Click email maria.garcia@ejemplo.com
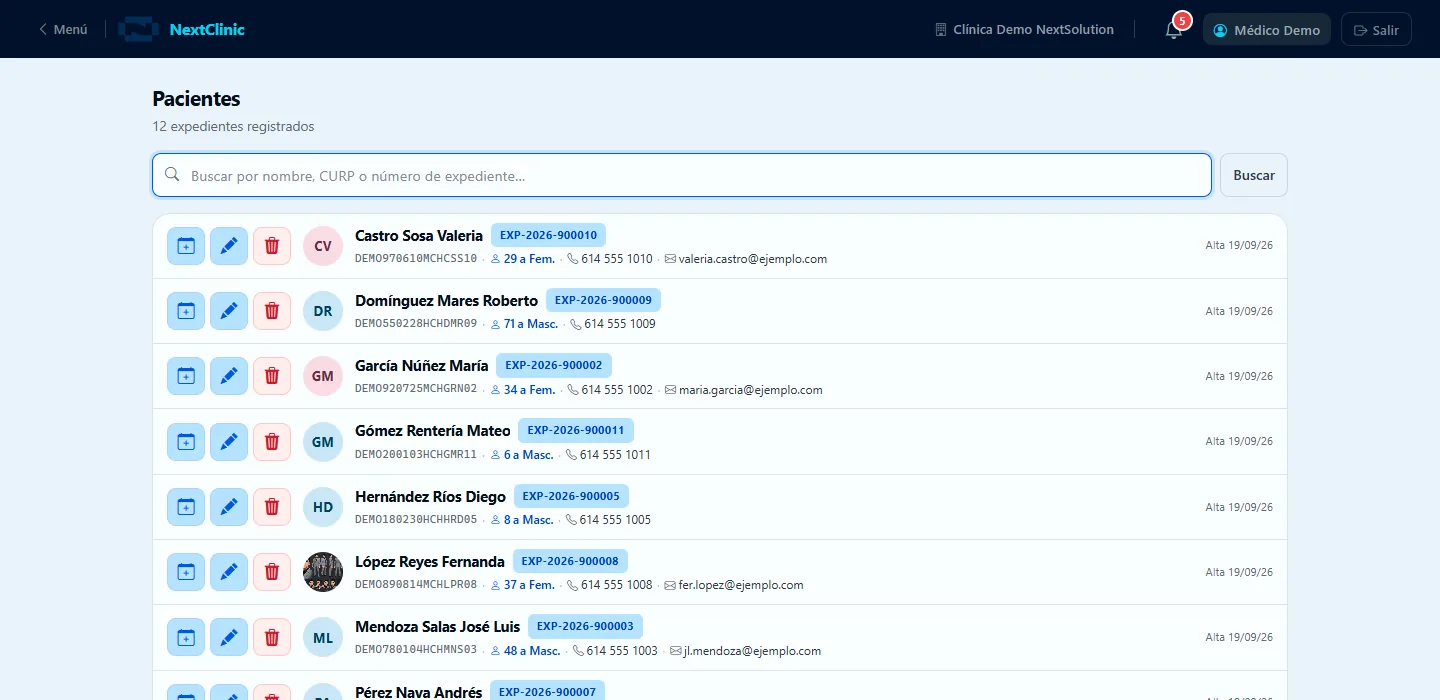This screenshot has height=700, width=1440. [x=751, y=390]
